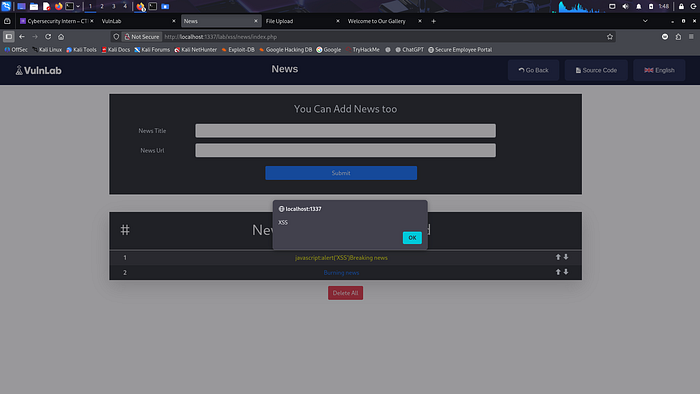Open the Firefox account icon
Viewport: 700px width, 394px height.
click(x=665, y=37)
